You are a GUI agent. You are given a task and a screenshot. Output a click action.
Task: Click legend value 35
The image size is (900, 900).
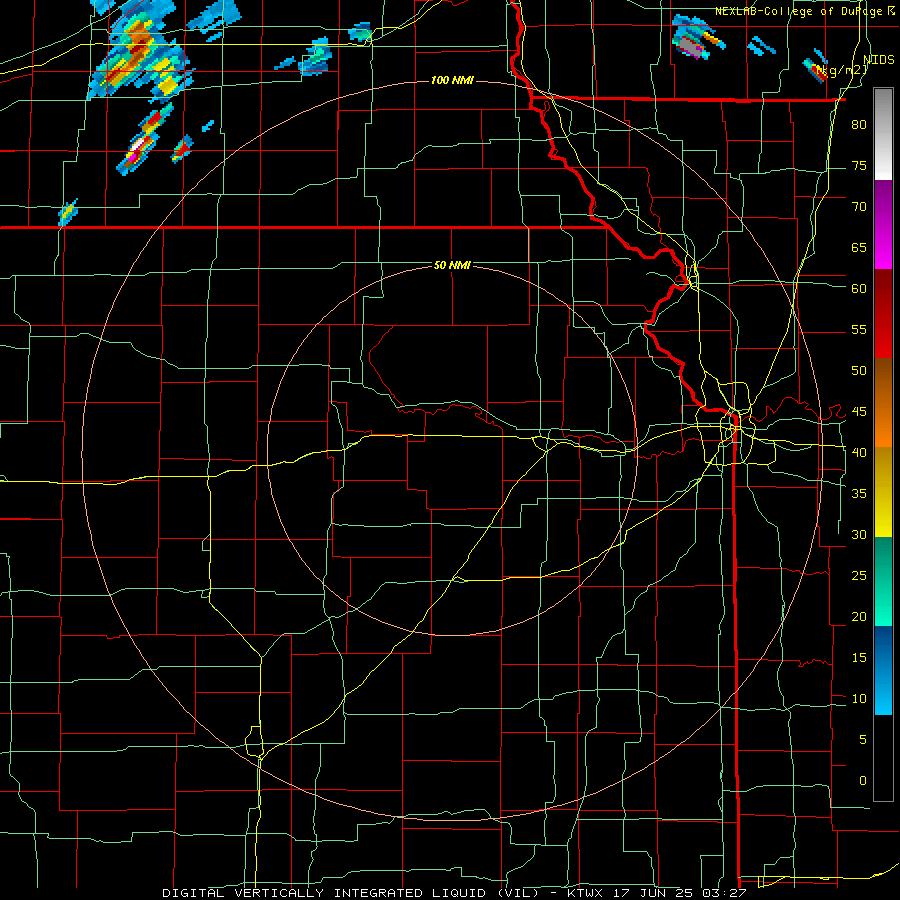(x=859, y=494)
